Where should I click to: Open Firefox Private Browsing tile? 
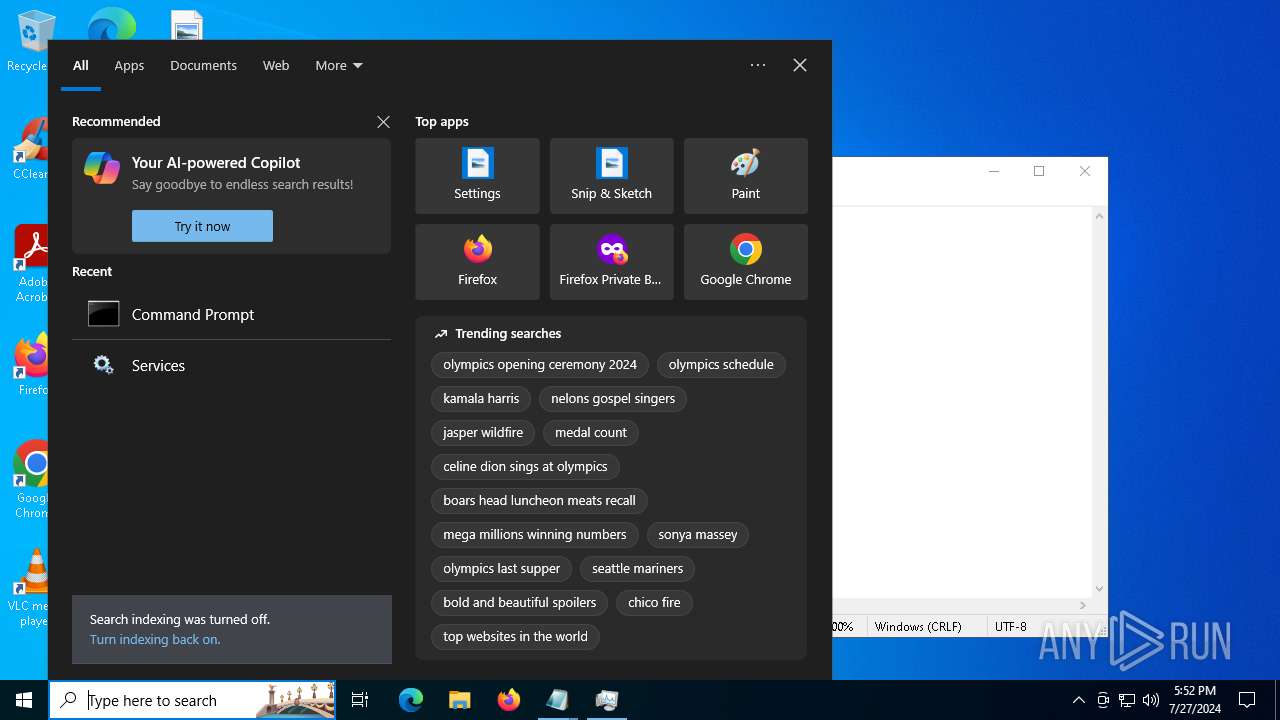pyautogui.click(x=611, y=262)
